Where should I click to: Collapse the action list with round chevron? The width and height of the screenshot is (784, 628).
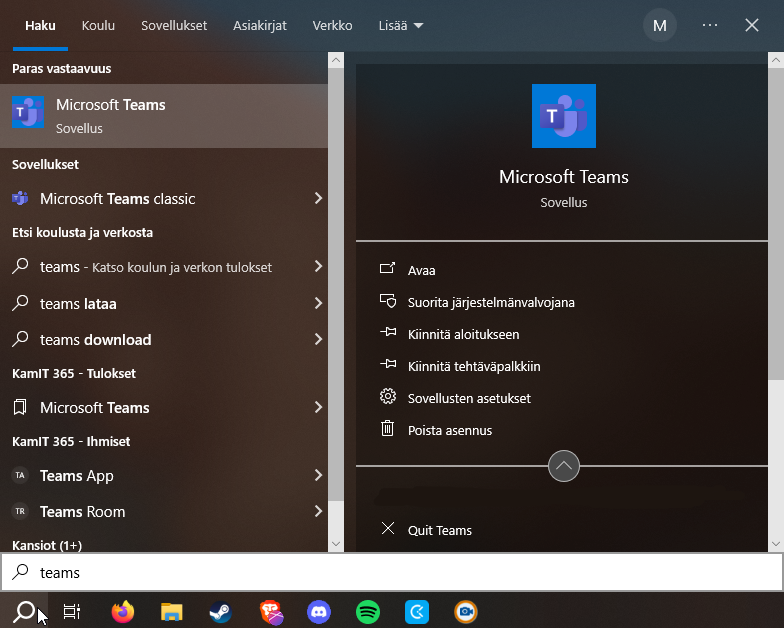click(564, 466)
